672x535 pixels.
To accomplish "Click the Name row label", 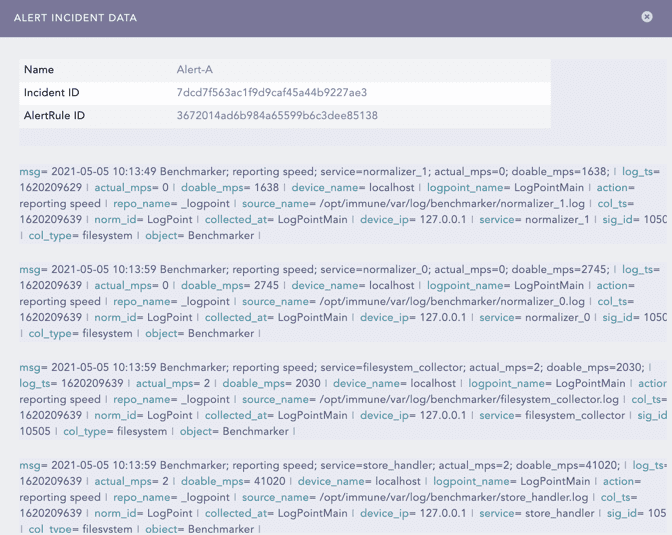I will [x=39, y=70].
